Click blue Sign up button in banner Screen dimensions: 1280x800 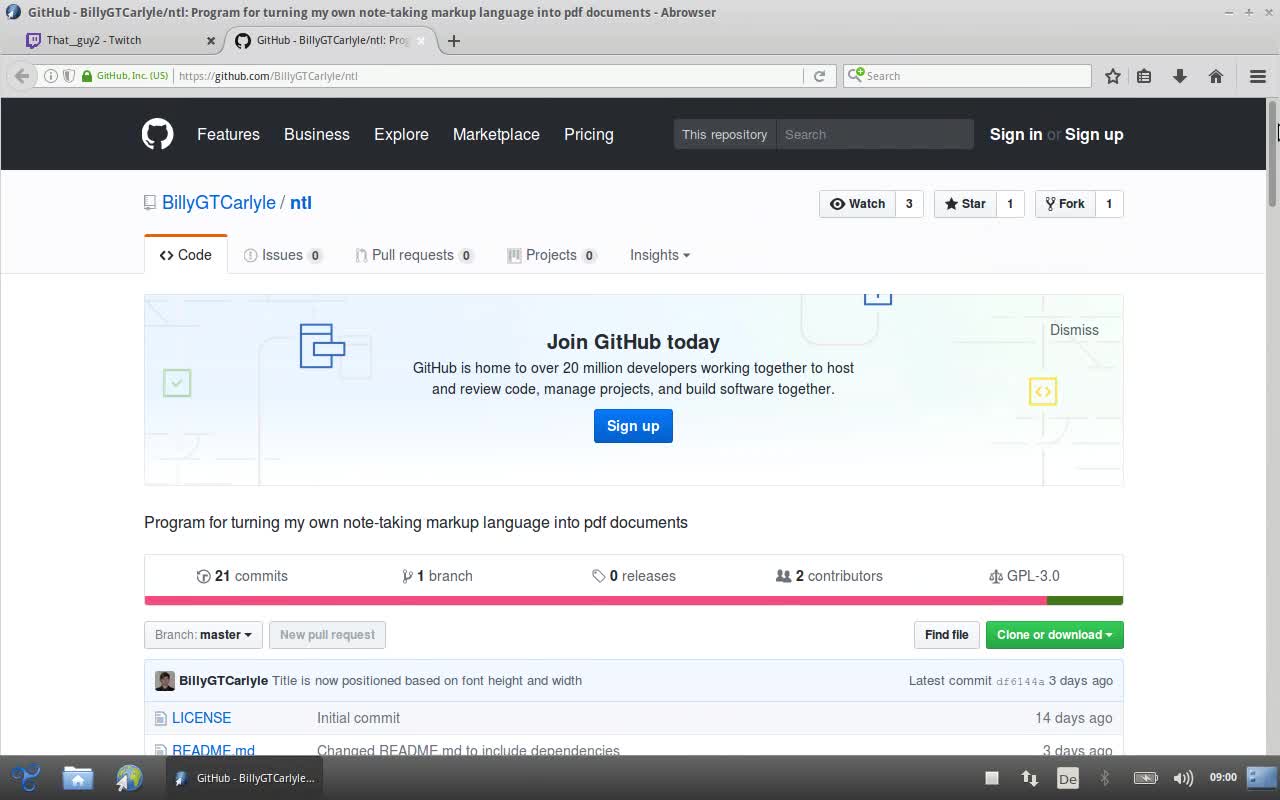633,426
